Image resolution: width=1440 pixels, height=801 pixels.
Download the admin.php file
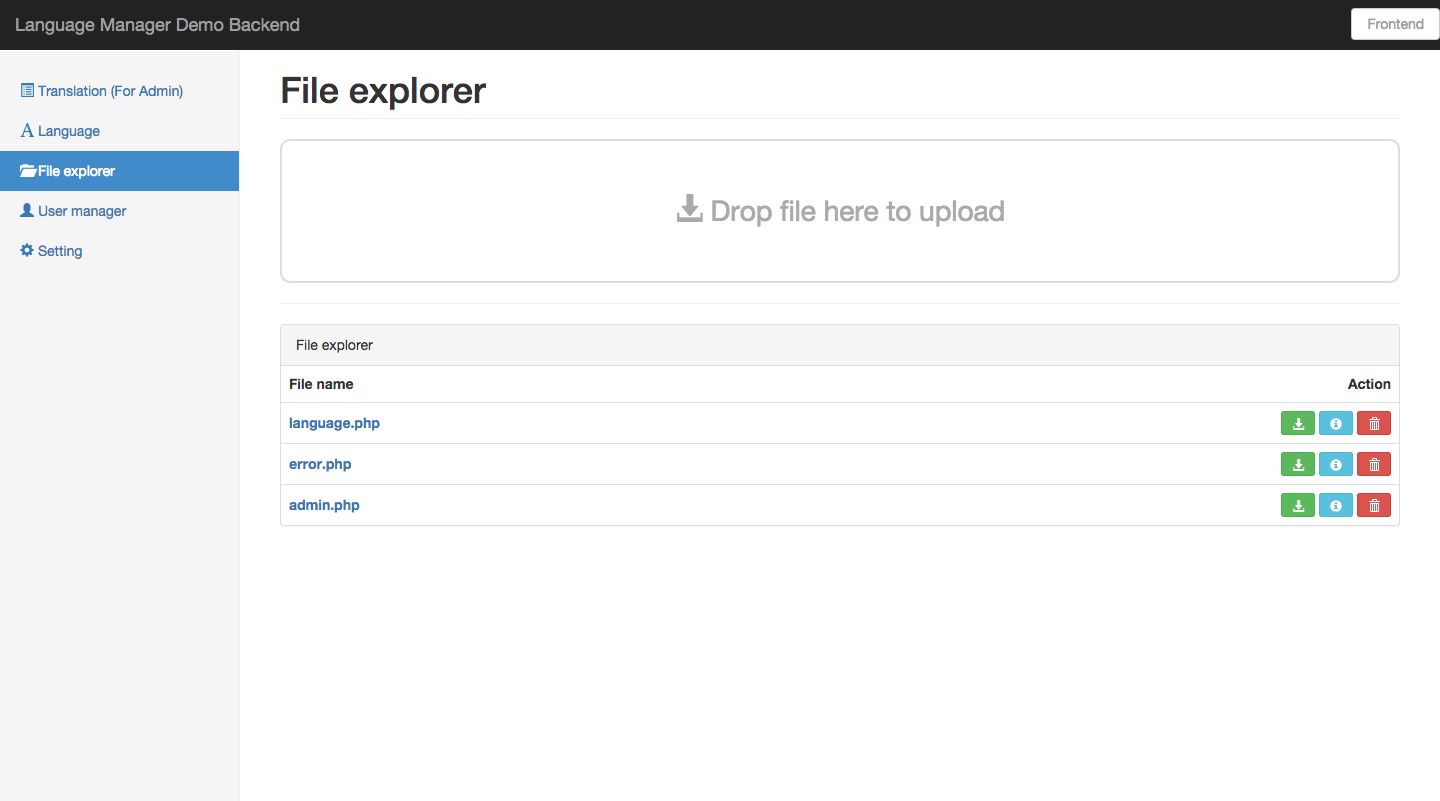tap(1297, 506)
